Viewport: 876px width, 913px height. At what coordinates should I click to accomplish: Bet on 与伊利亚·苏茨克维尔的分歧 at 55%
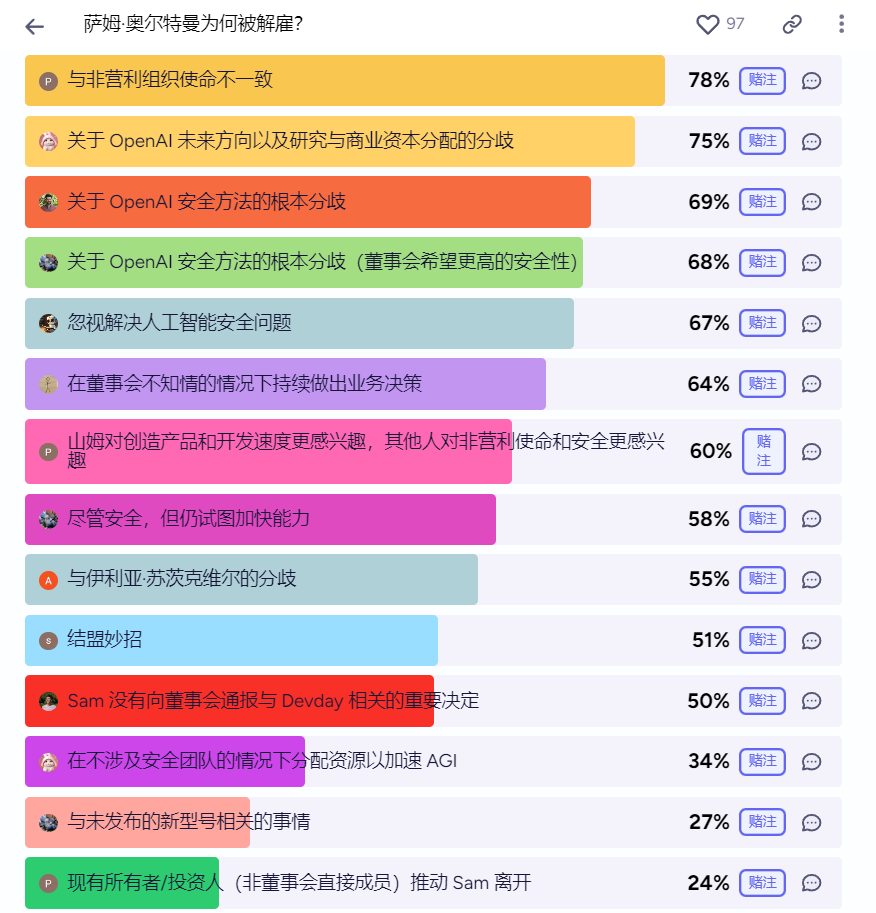[762, 579]
